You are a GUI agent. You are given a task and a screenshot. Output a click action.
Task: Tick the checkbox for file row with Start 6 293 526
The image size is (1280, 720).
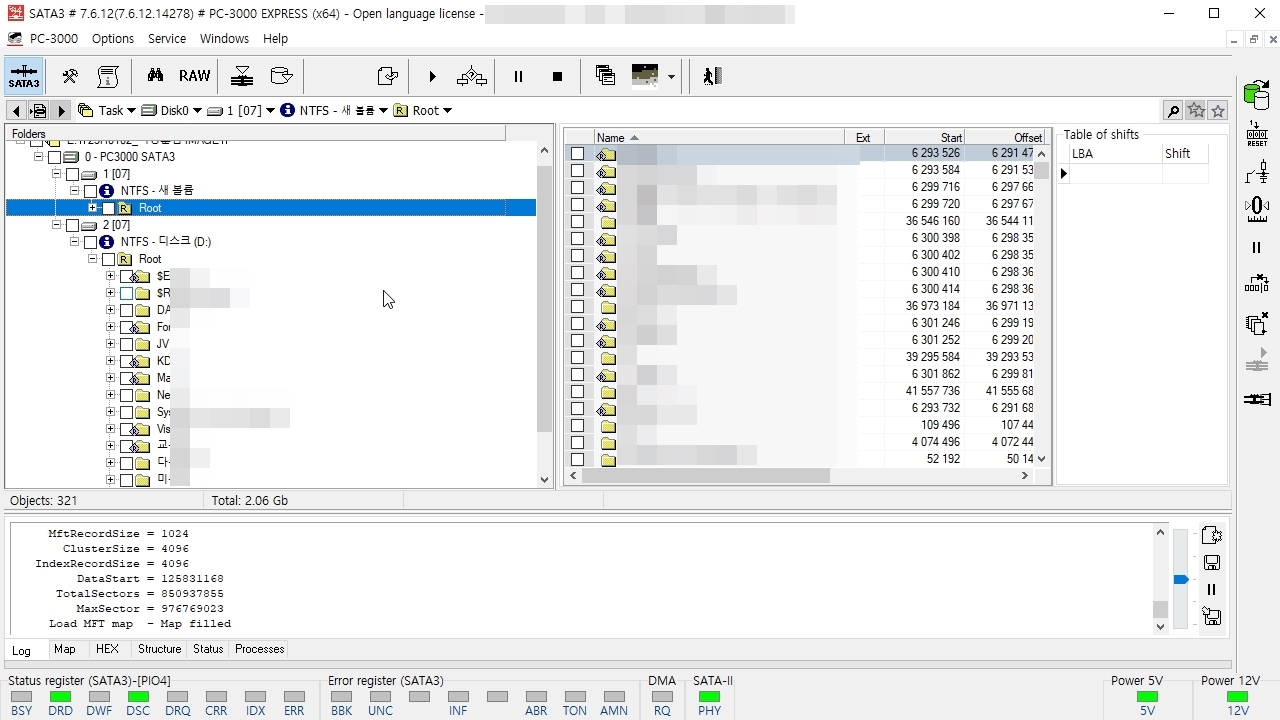click(577, 154)
